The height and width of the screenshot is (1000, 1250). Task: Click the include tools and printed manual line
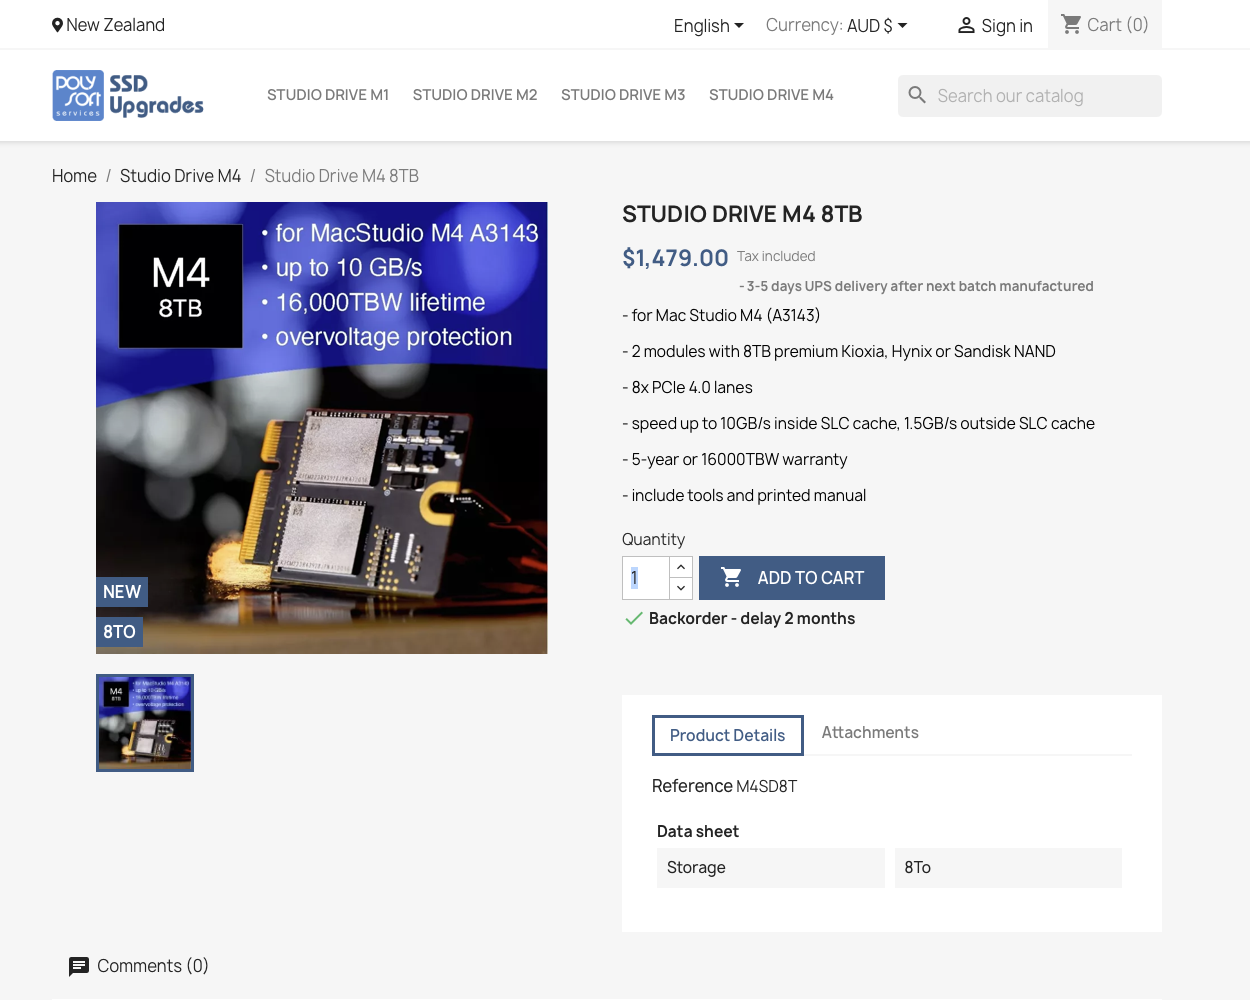pos(744,496)
